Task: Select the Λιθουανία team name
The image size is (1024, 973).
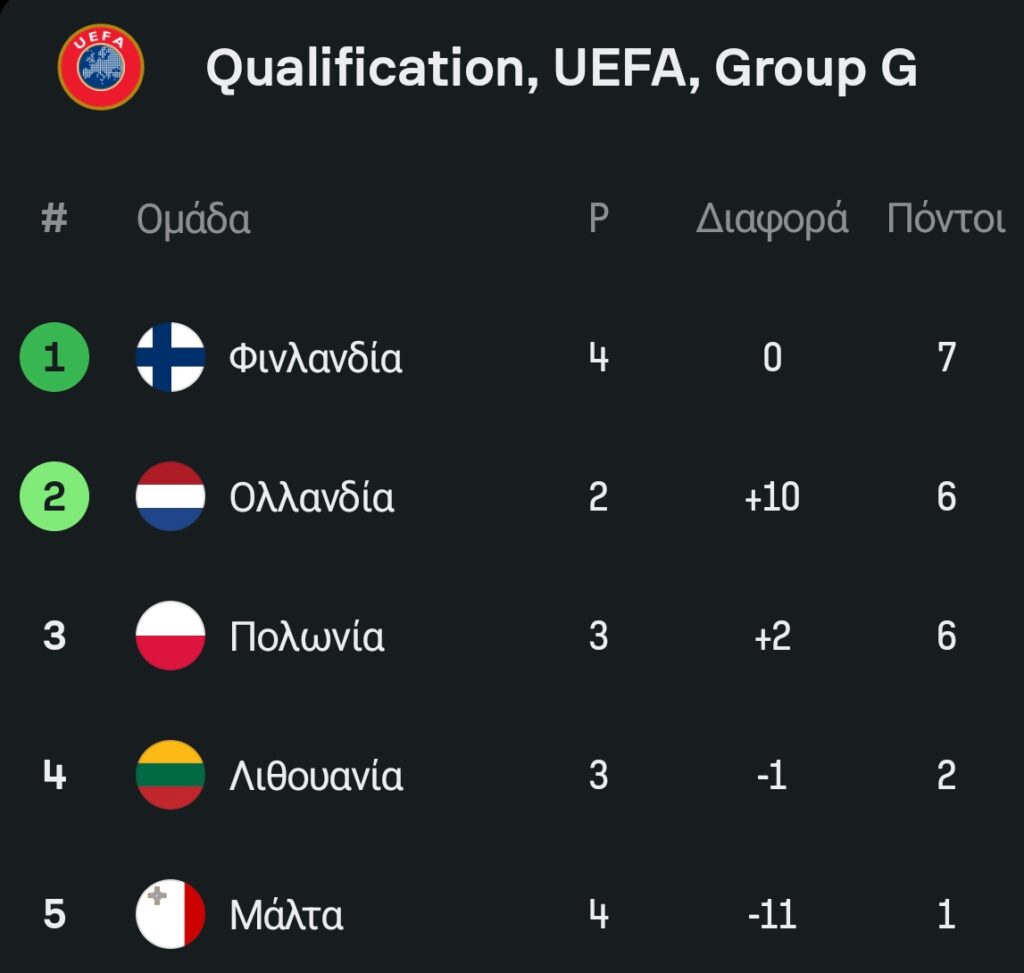Action: click(316, 776)
